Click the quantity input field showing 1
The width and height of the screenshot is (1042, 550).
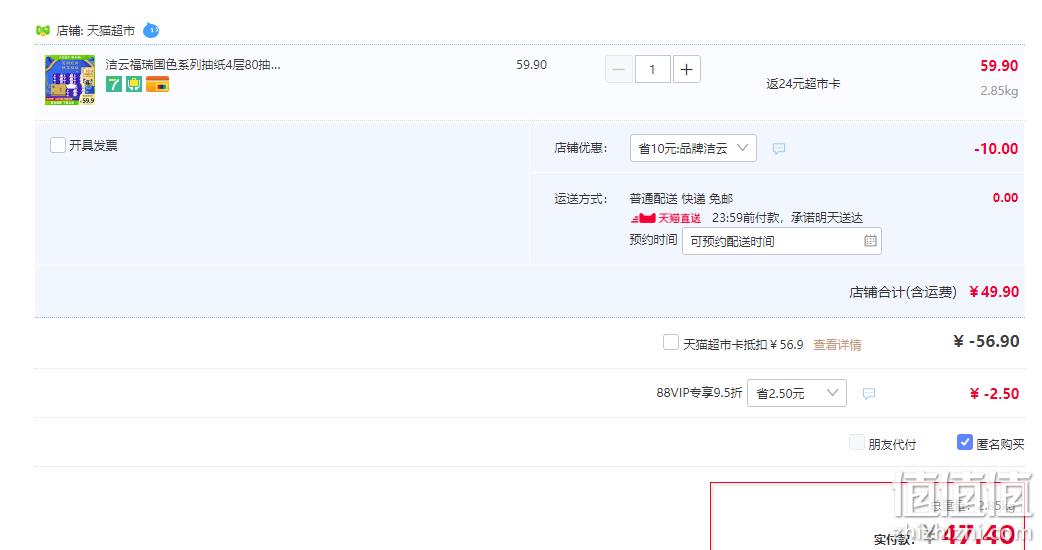pos(653,69)
